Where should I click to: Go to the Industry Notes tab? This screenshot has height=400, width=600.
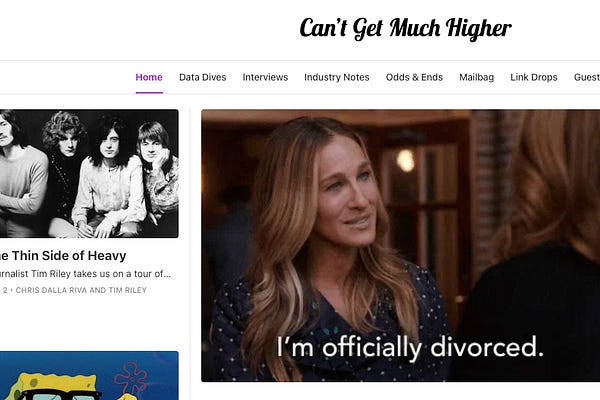tap(337, 77)
